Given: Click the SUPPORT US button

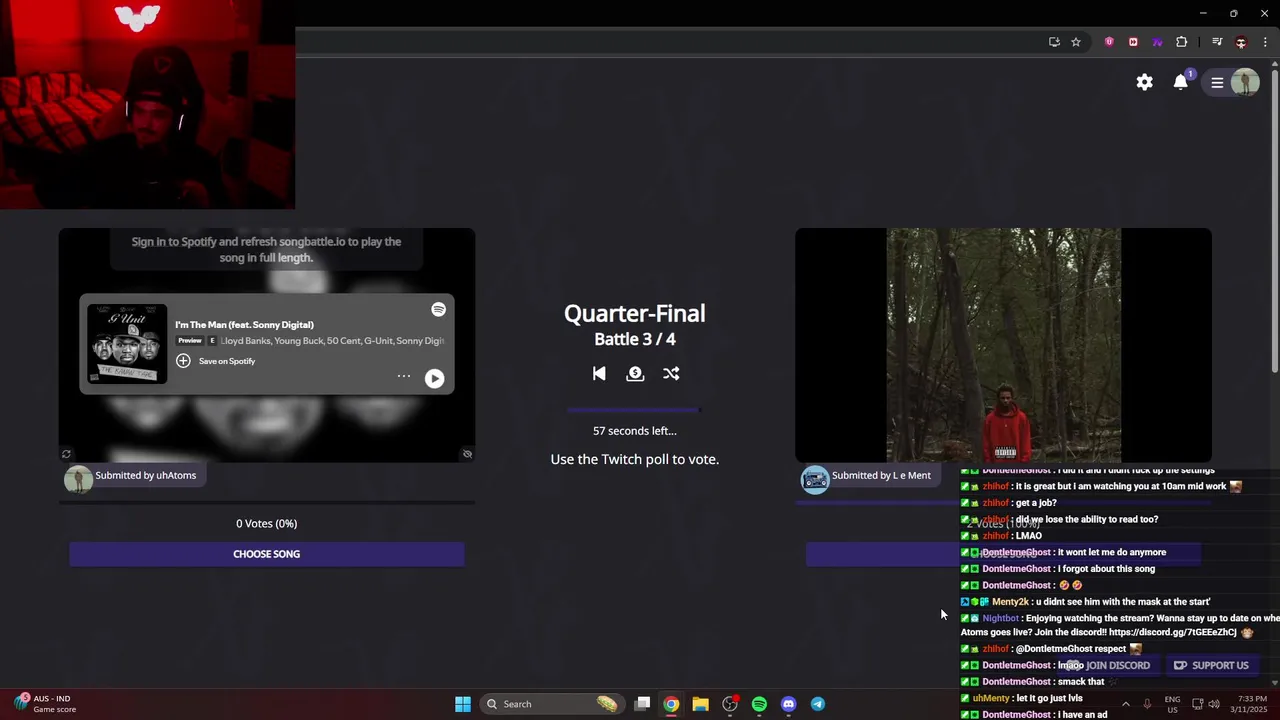Looking at the screenshot, I should [1211, 665].
